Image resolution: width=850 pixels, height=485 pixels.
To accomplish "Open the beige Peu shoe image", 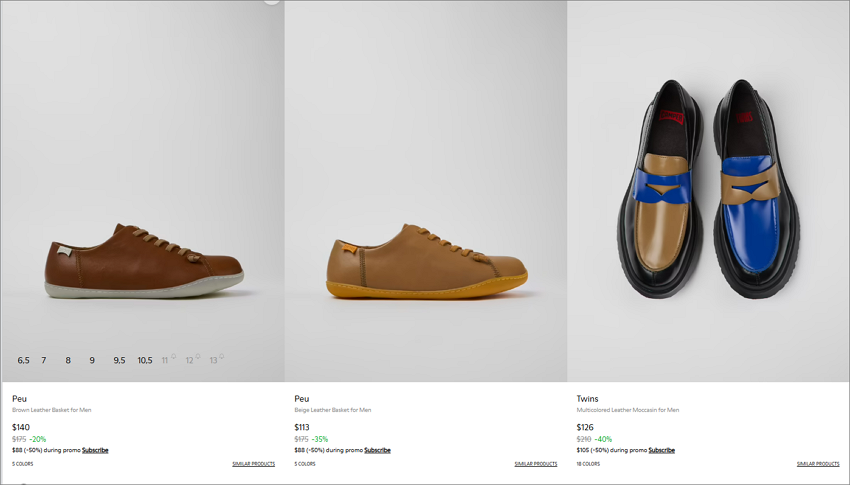I will [426, 191].
